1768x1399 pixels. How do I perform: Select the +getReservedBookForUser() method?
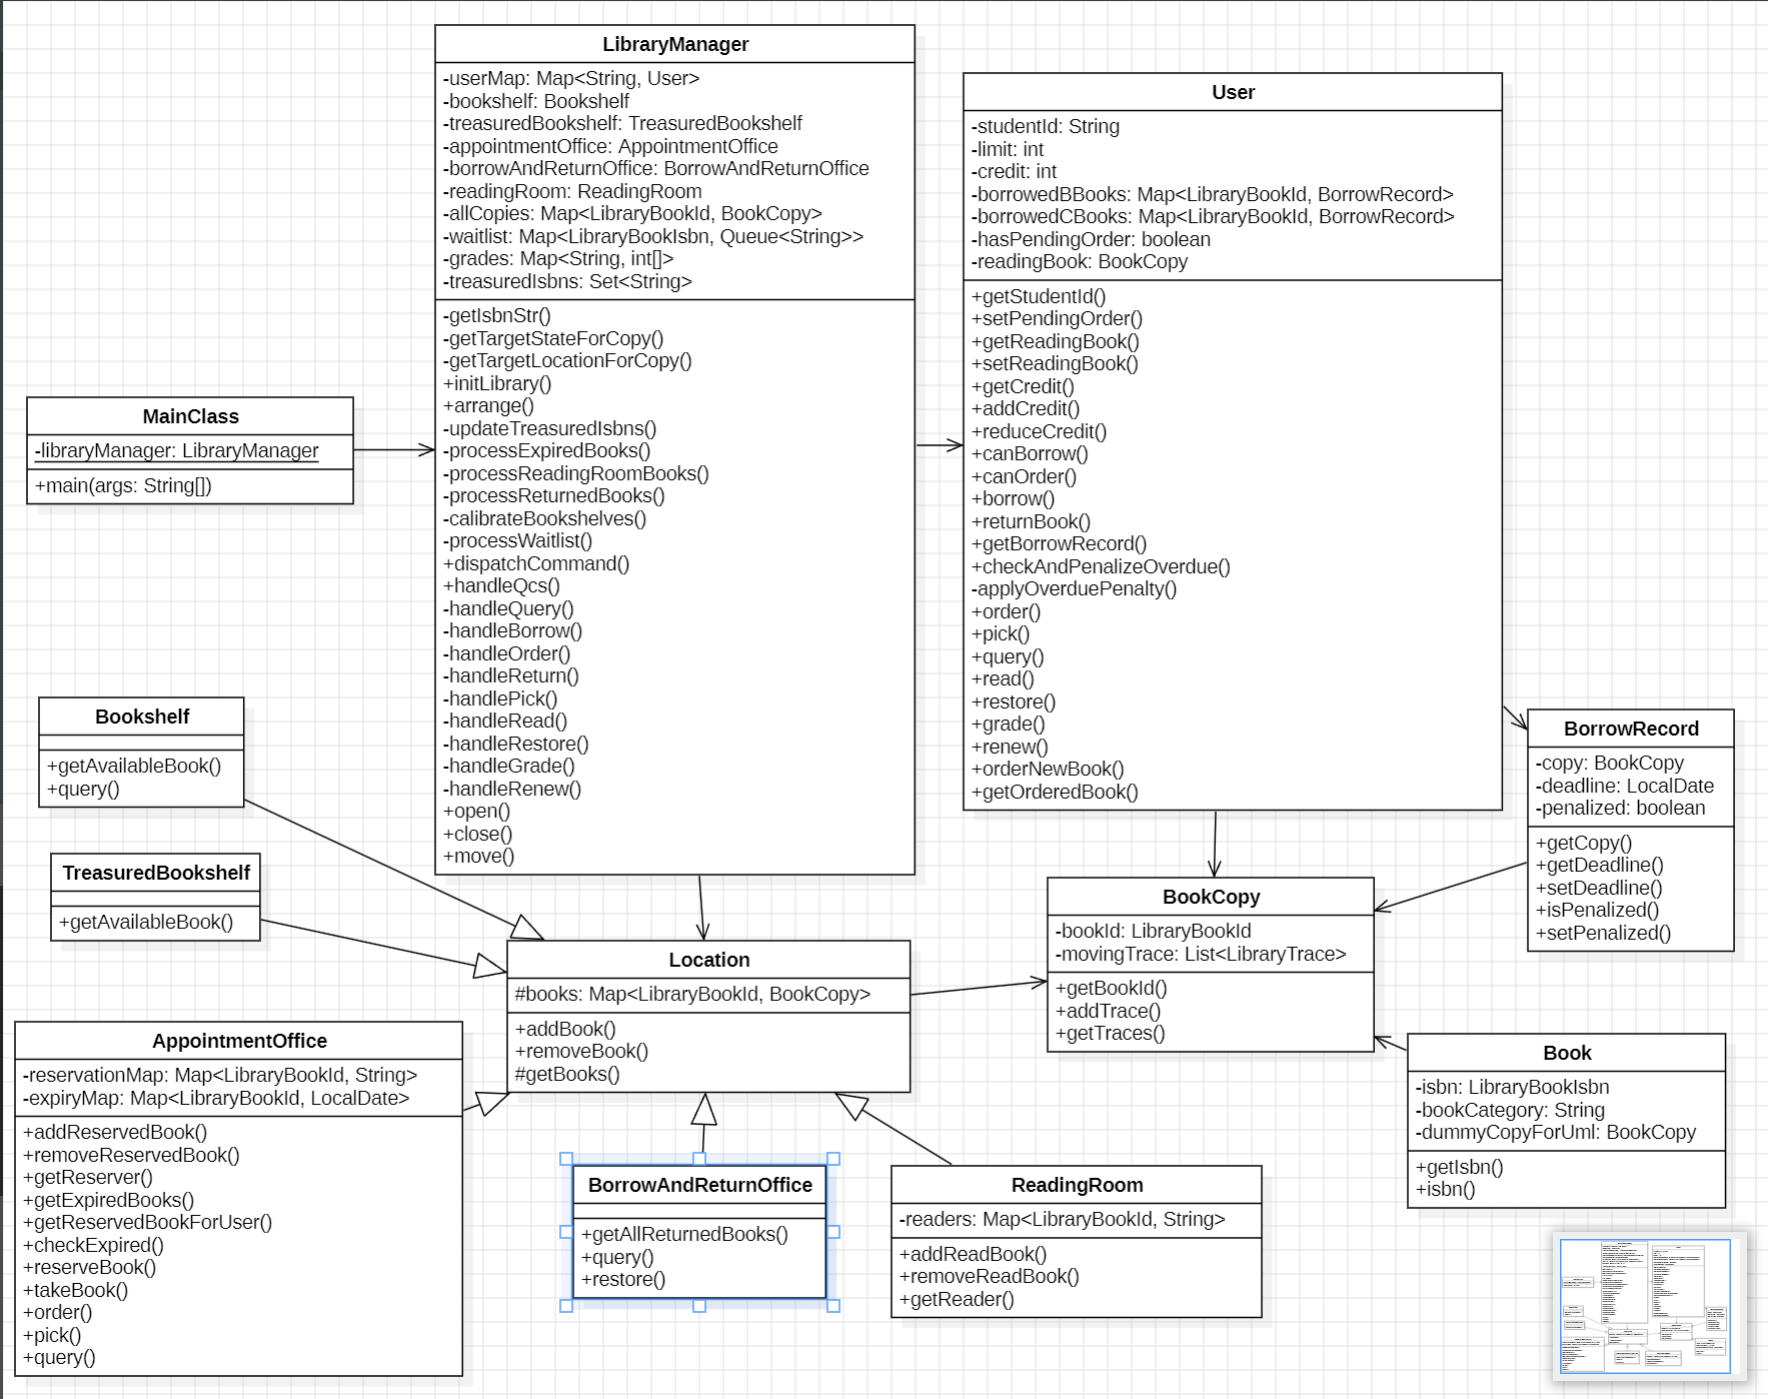[147, 1221]
